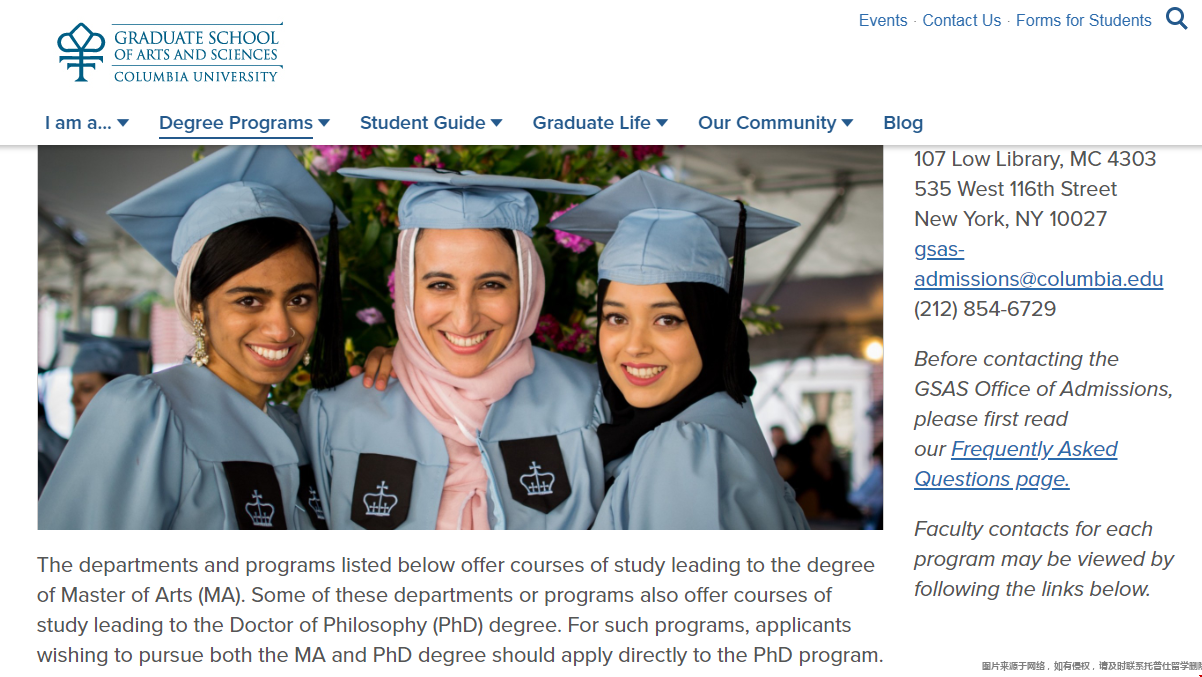The height and width of the screenshot is (677, 1202).
Task: Expand the Graduate Life dropdown arrow
Action: (662, 123)
